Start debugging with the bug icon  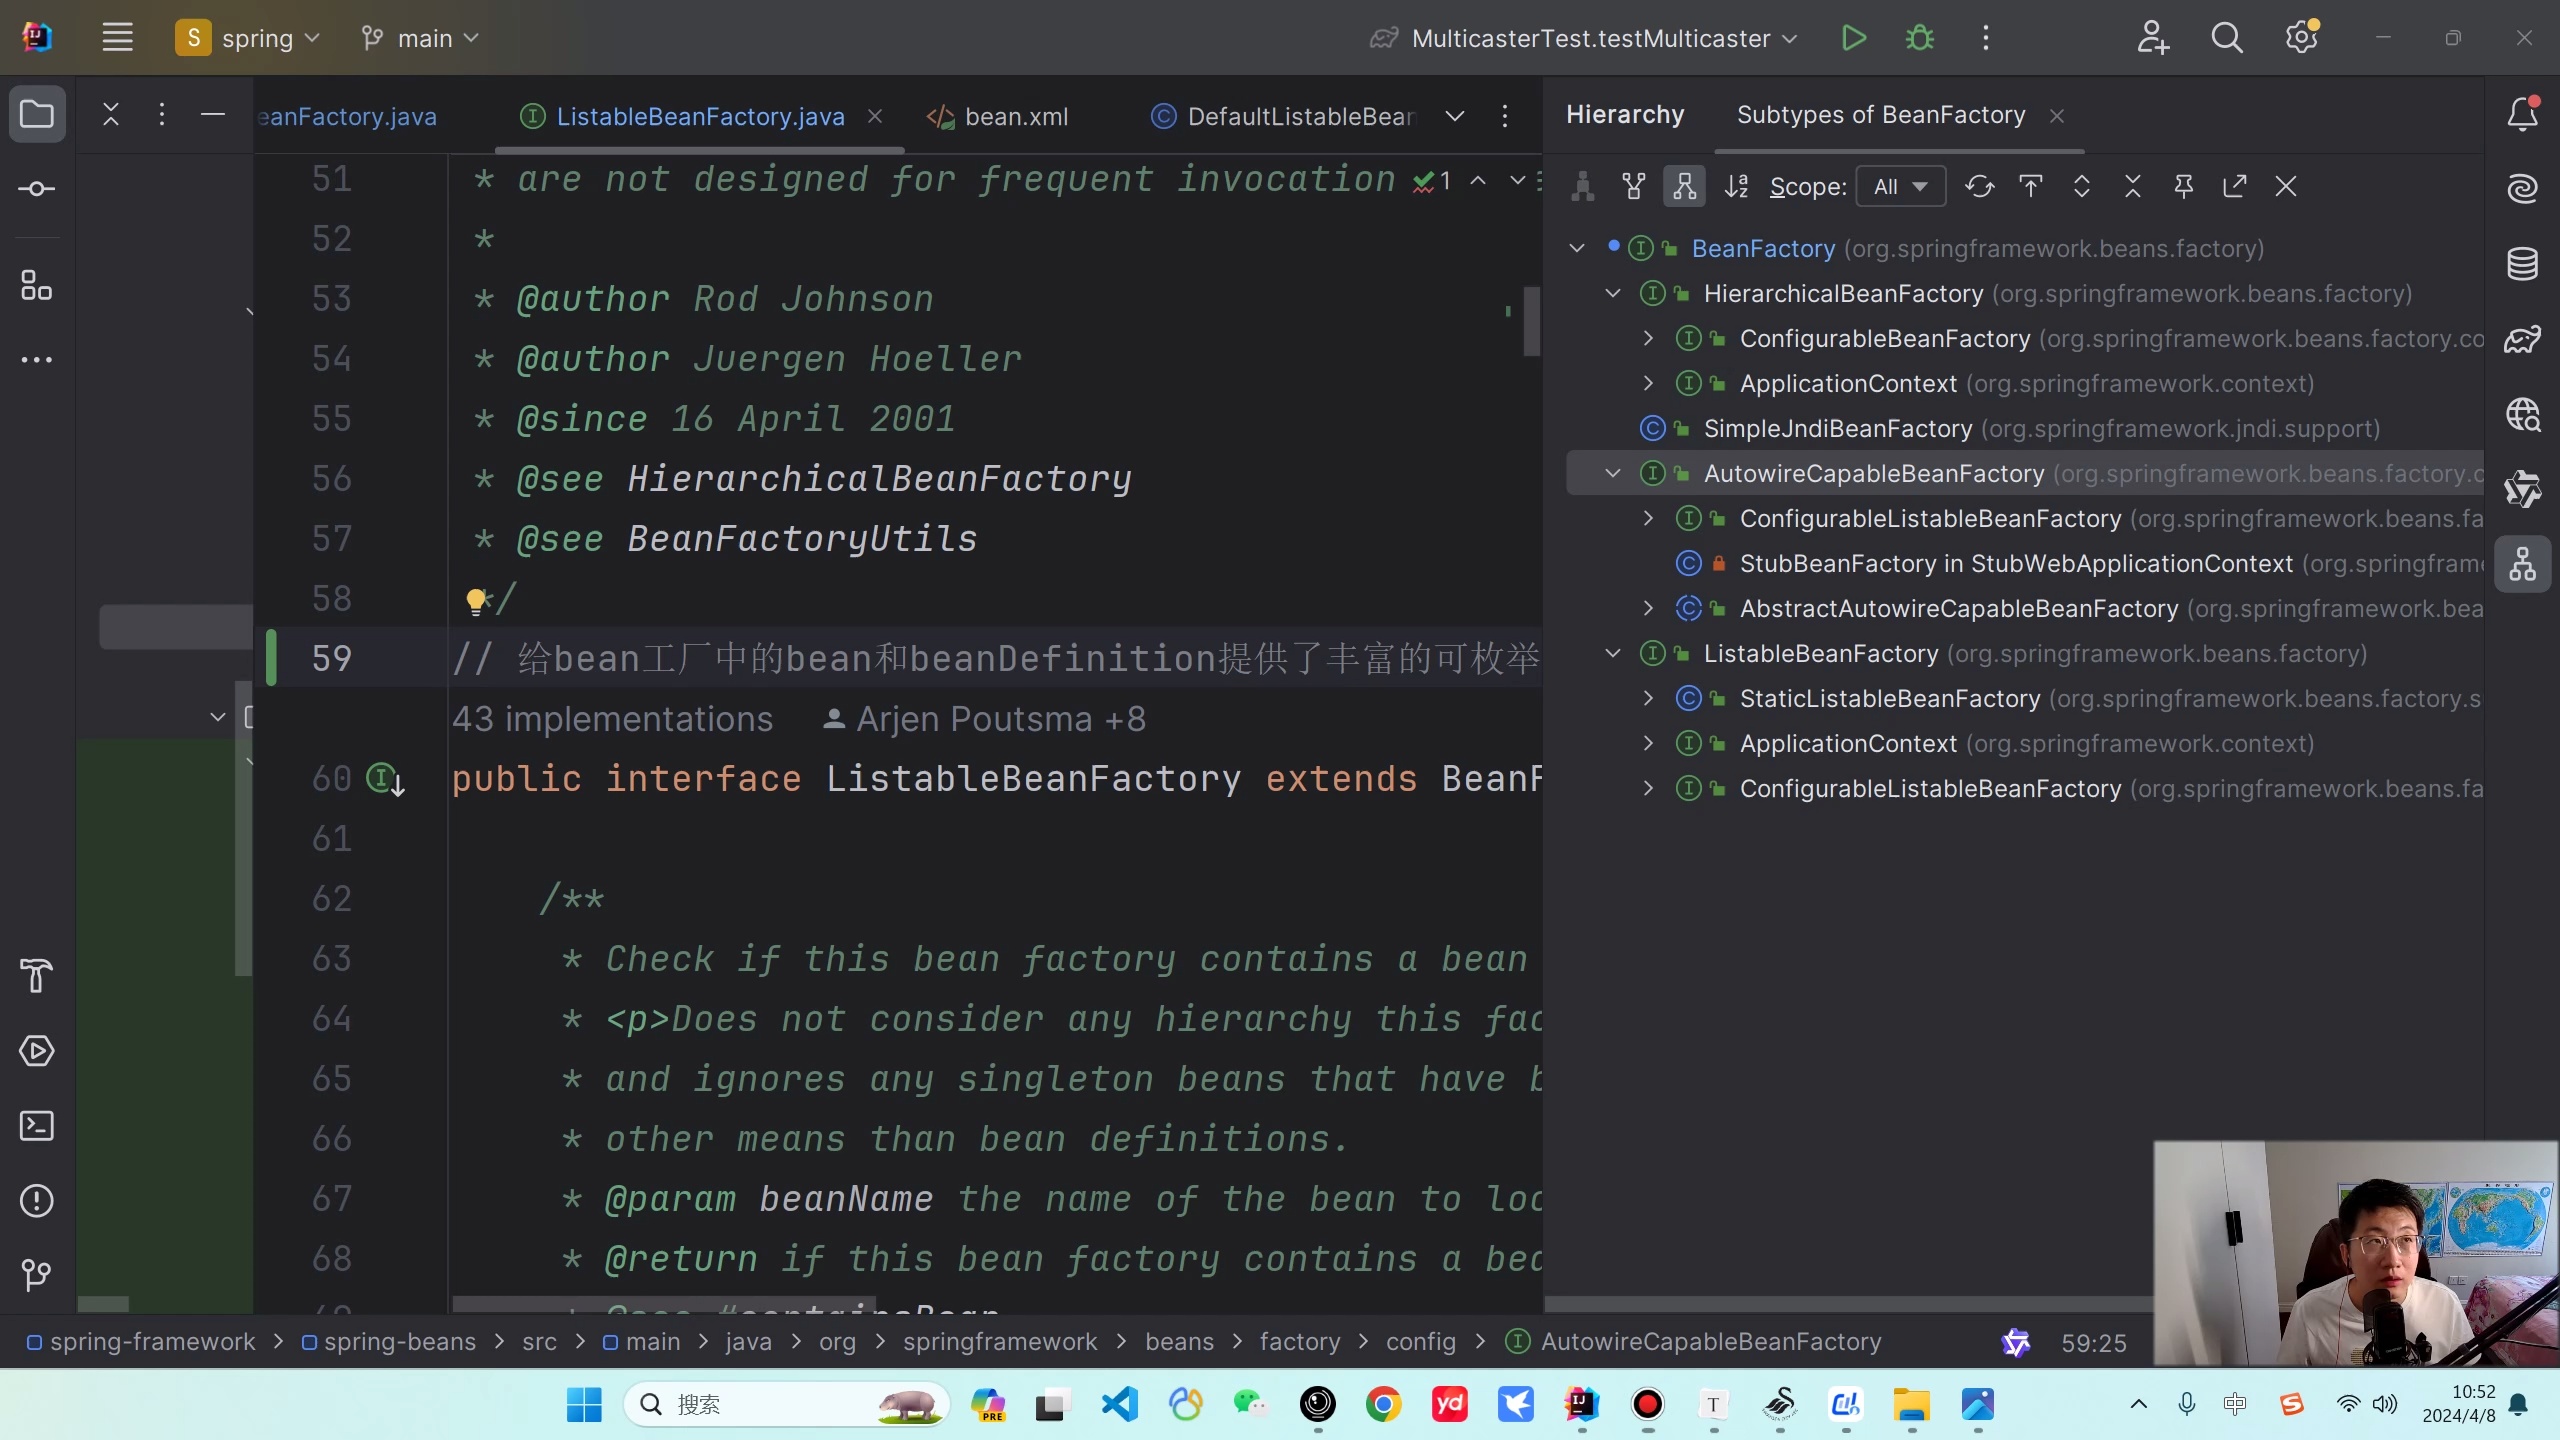[1919, 38]
